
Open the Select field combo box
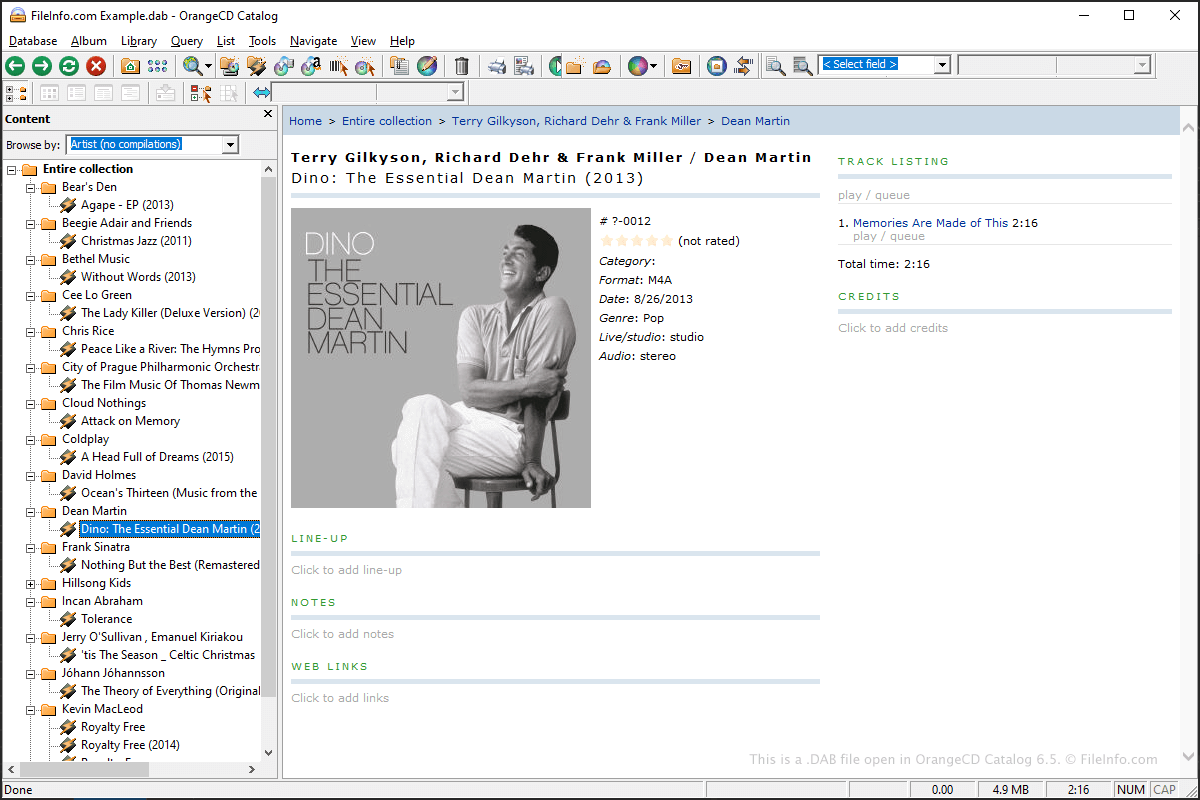click(884, 65)
